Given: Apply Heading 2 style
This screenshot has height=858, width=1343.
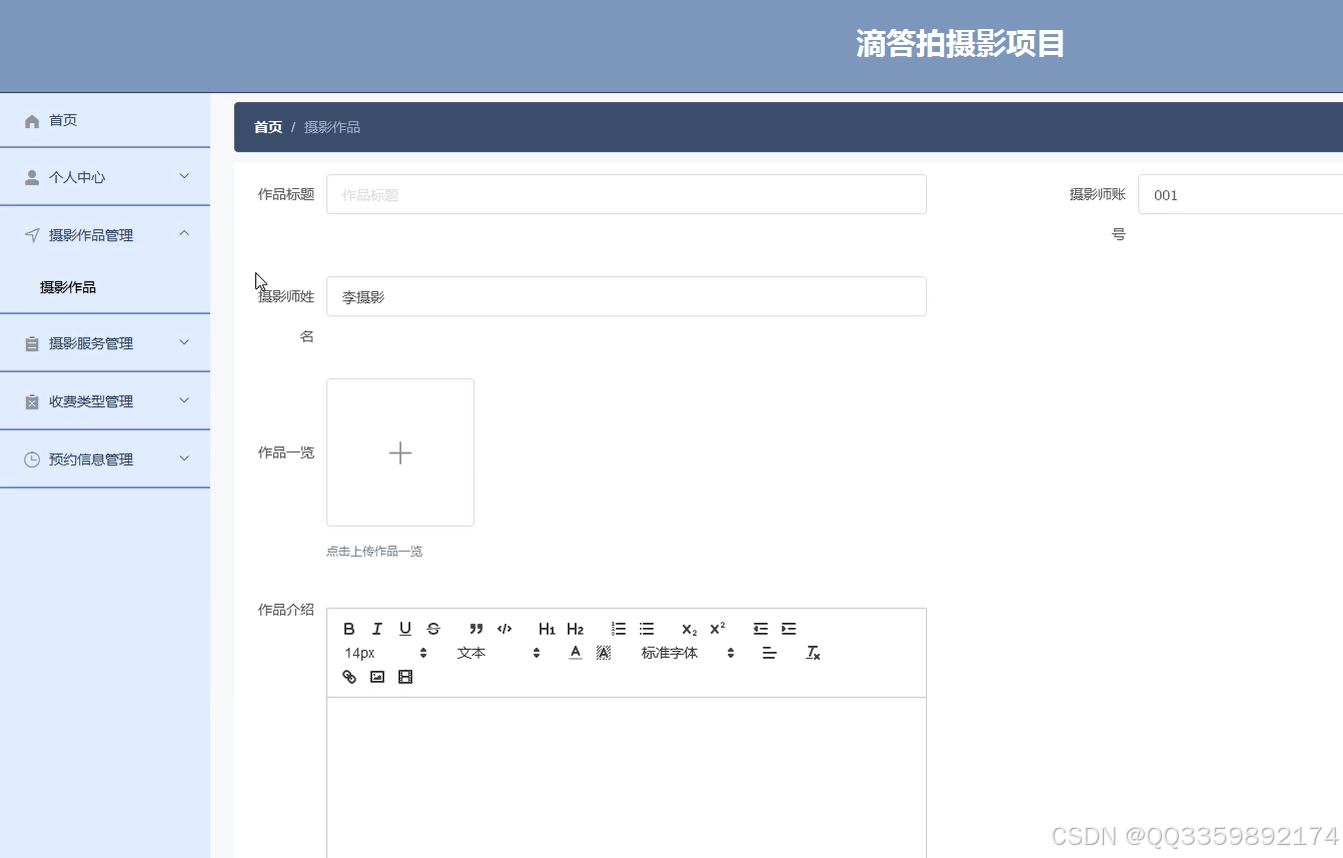Looking at the screenshot, I should [575, 629].
